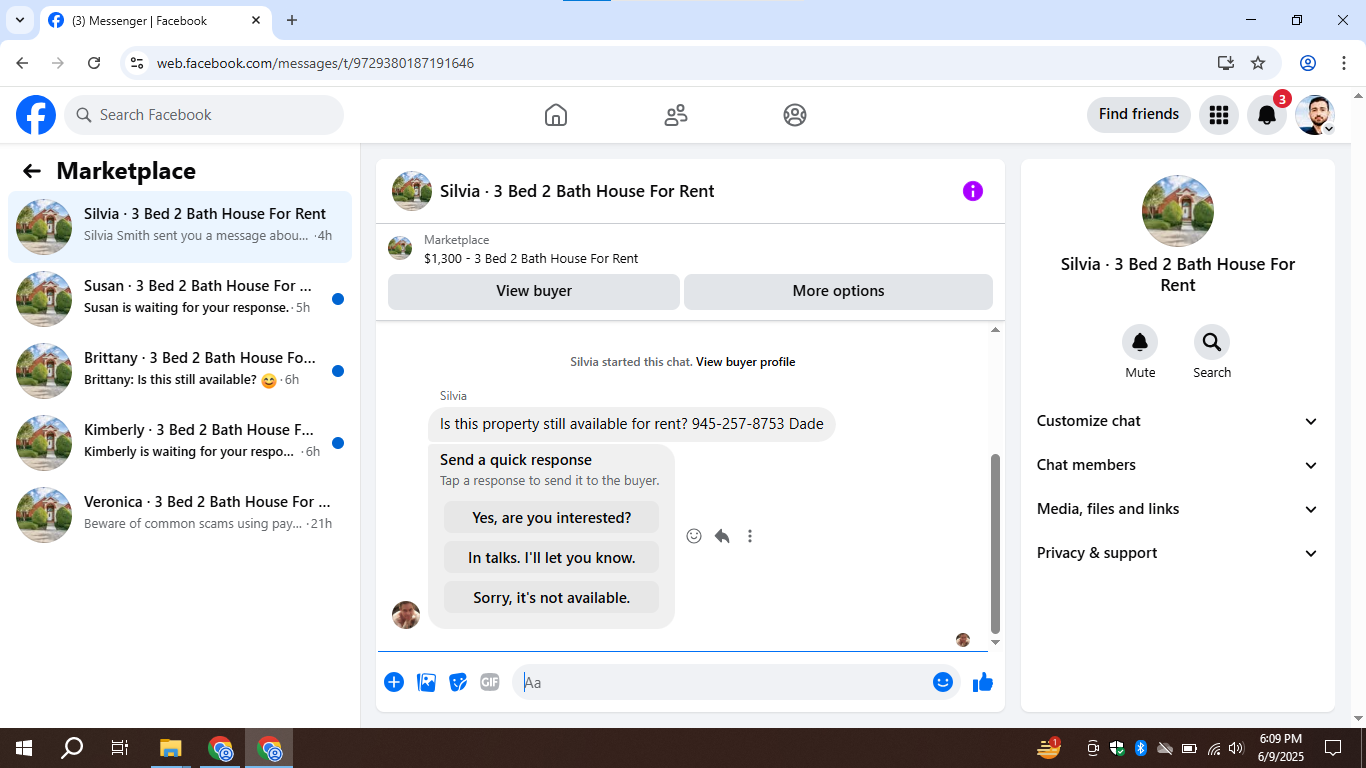
Task: Open Kimberly's conversation in the list
Action: (180, 443)
